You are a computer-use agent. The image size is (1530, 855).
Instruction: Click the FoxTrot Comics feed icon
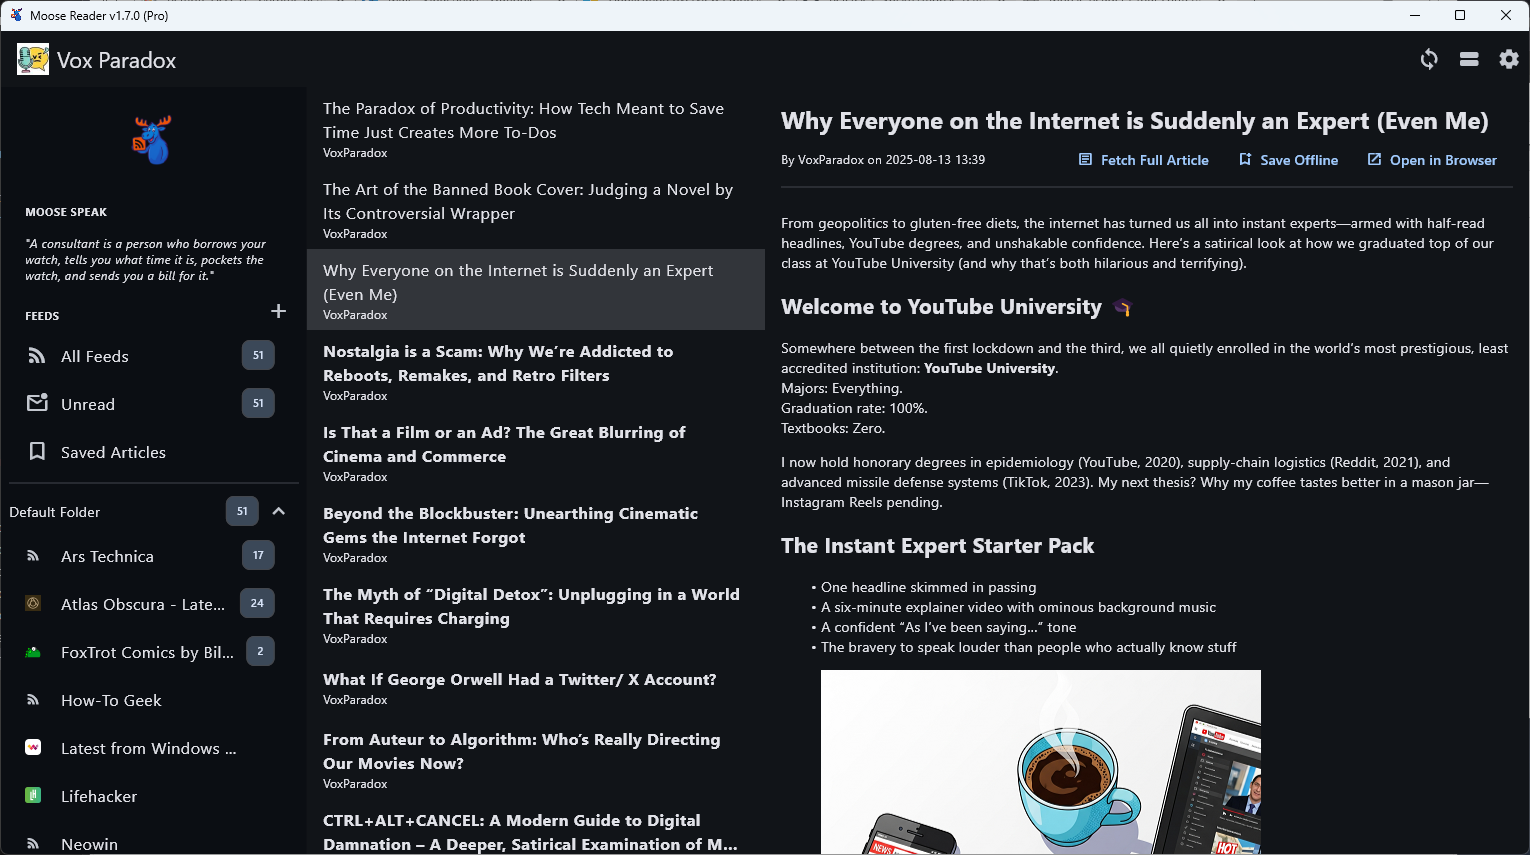click(33, 652)
